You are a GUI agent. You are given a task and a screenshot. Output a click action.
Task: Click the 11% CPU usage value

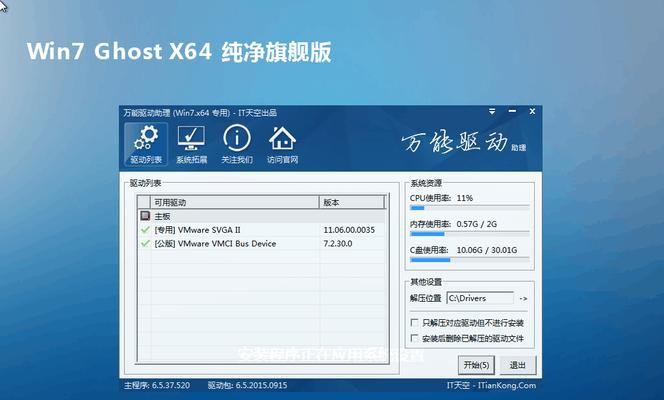[465, 198]
